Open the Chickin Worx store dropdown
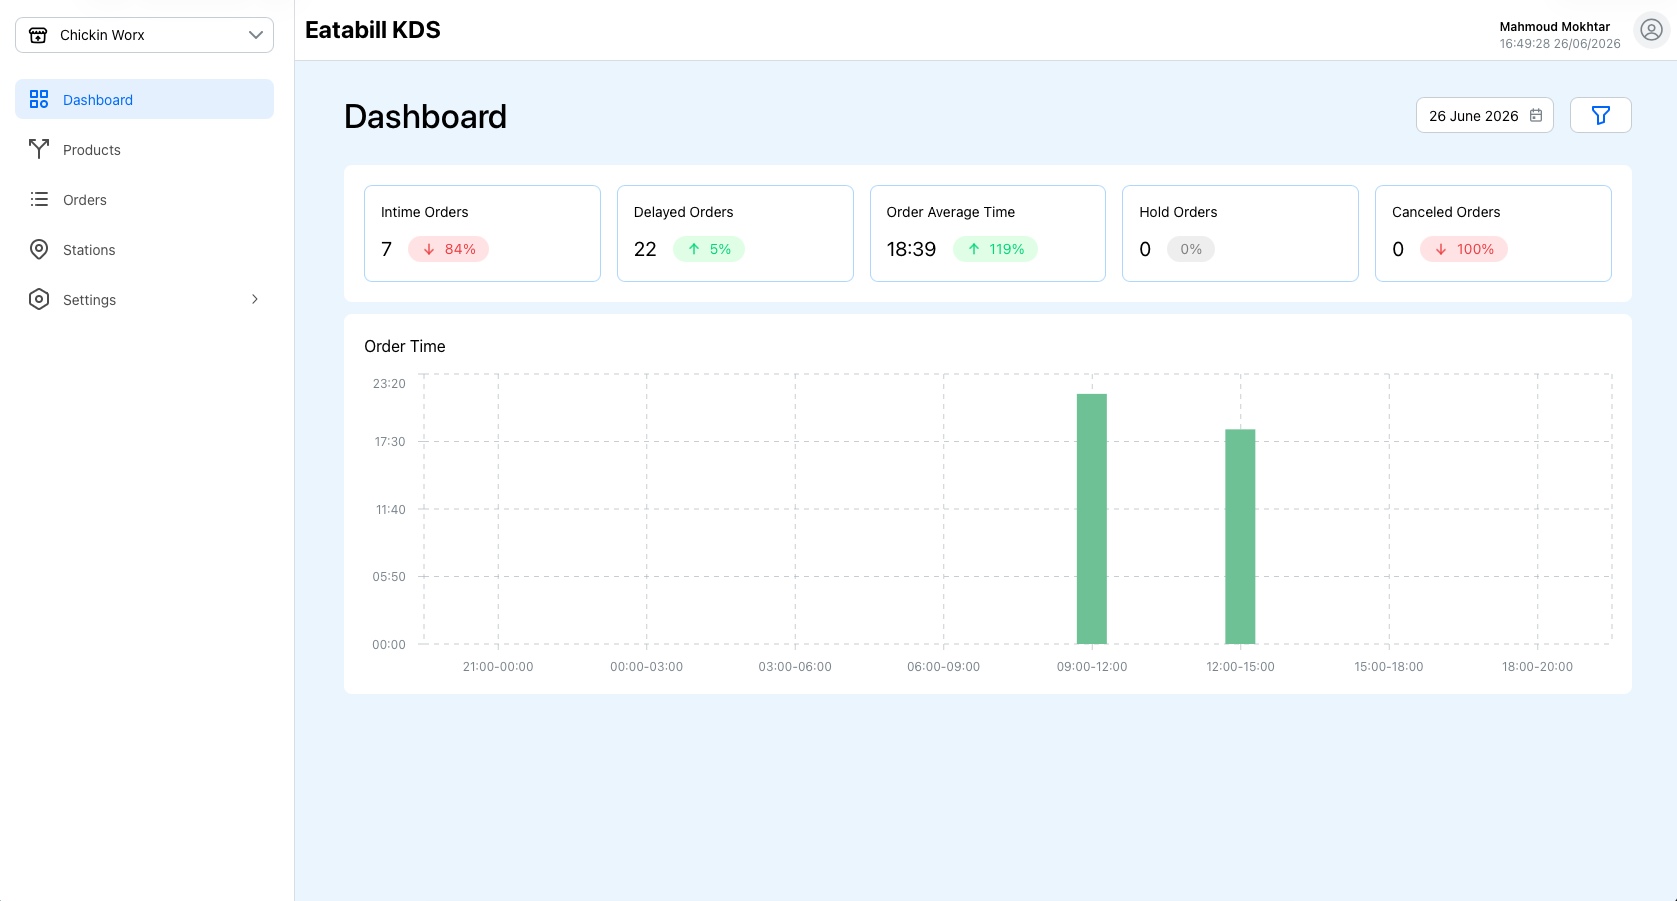This screenshot has width=1677, height=901. point(144,35)
